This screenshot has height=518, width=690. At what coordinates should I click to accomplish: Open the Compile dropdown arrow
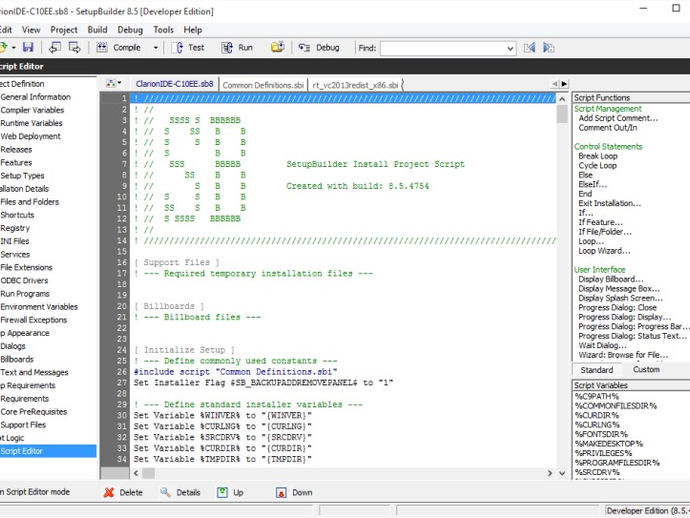pos(155,48)
